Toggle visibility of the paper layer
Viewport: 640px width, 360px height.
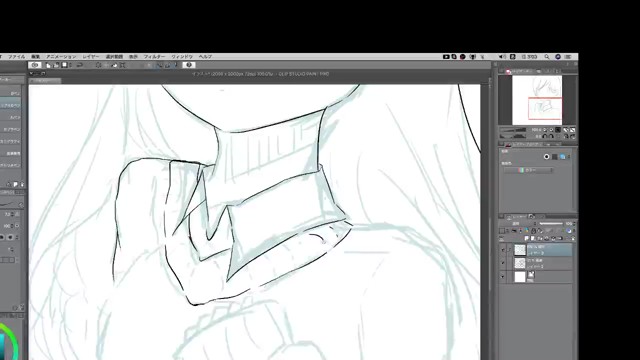pyautogui.click(x=502, y=277)
